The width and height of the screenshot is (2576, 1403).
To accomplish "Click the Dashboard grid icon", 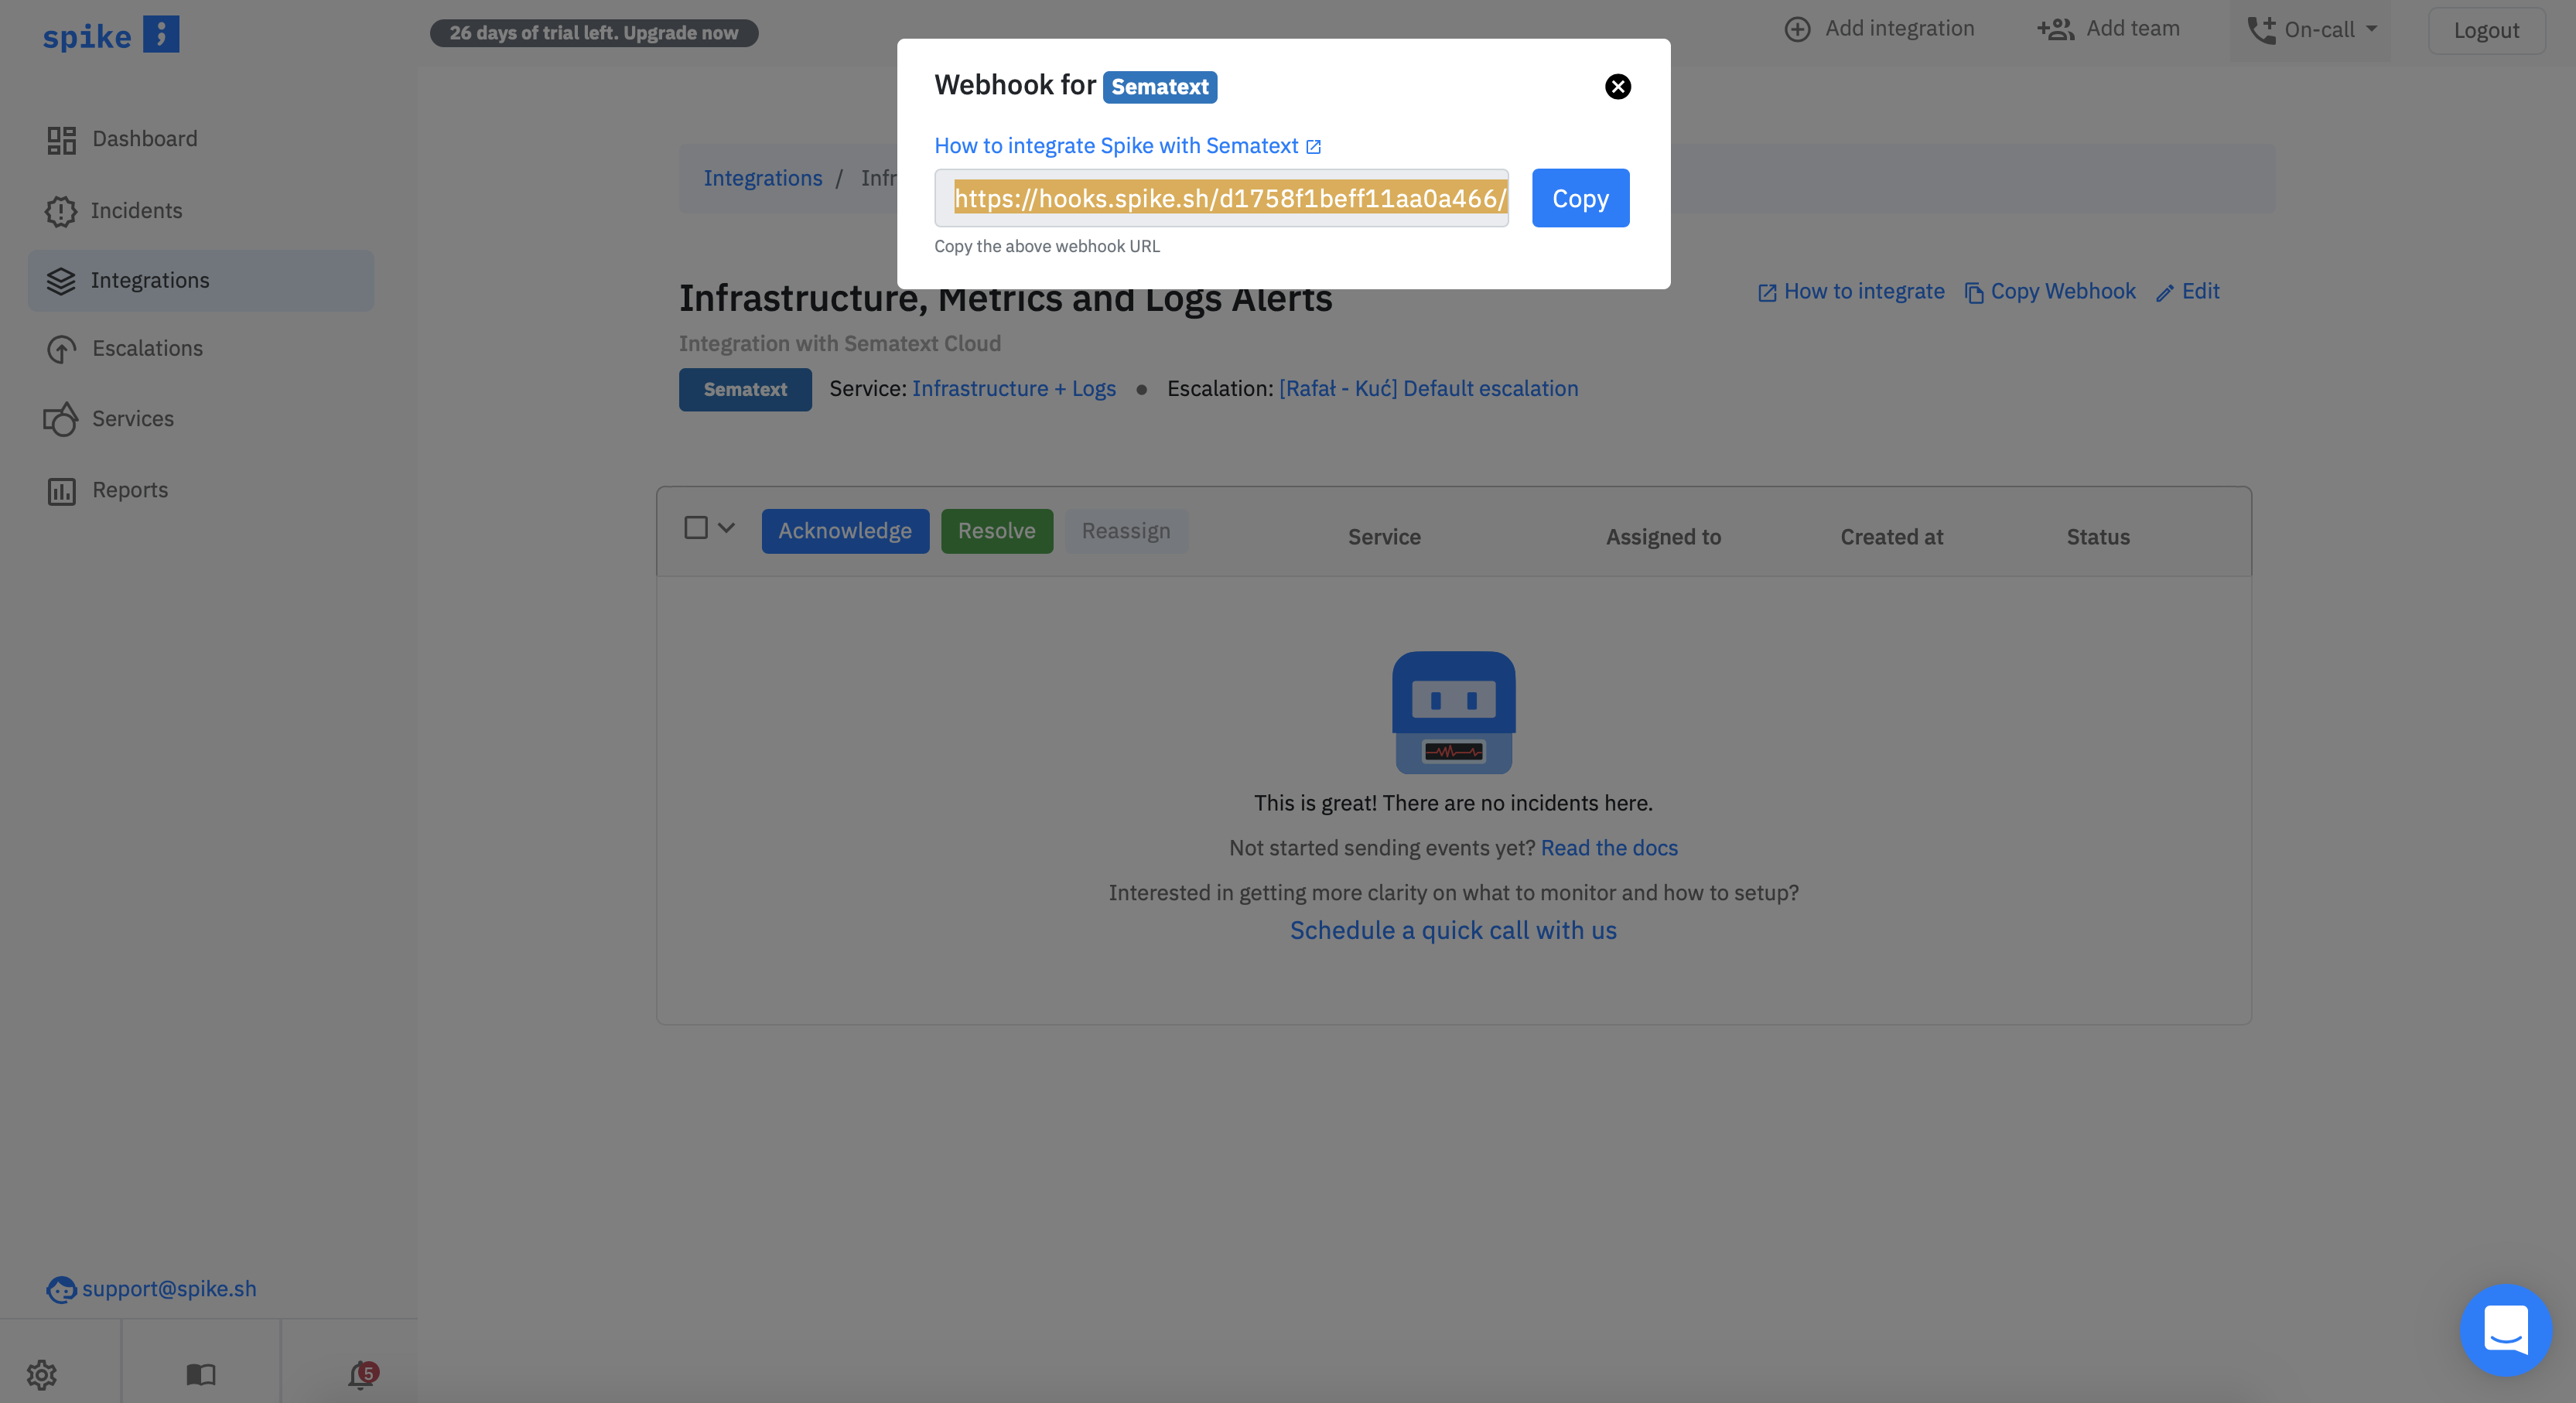I will coord(61,140).
